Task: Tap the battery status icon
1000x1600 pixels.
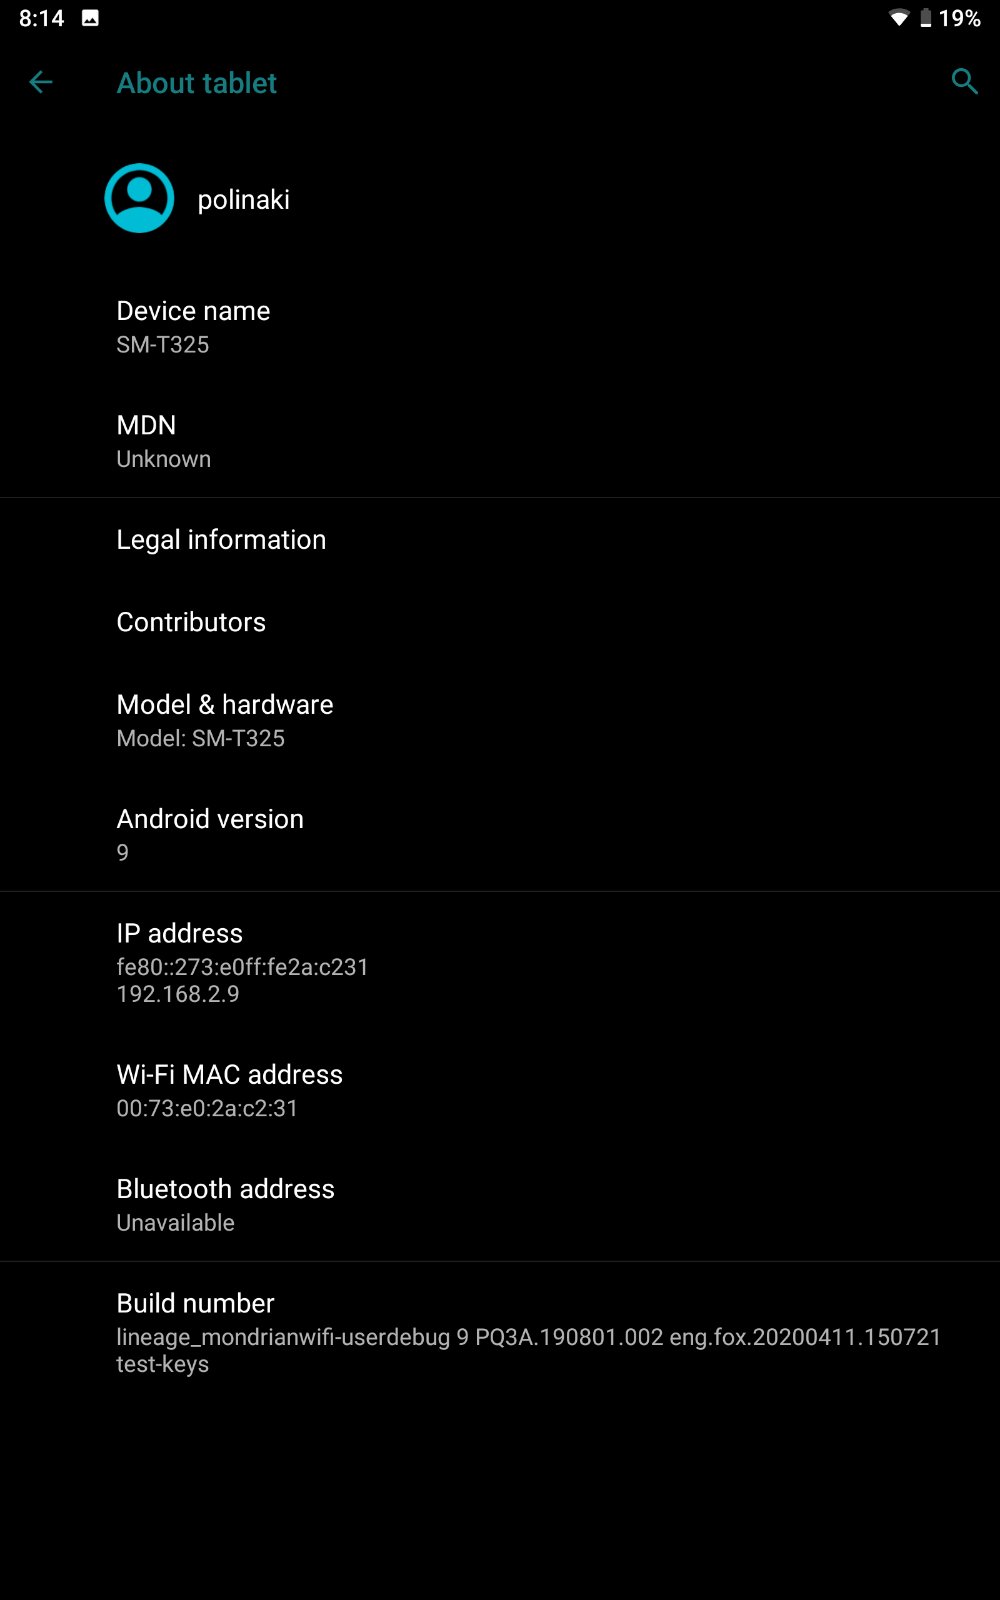Action: pyautogui.click(x=925, y=18)
